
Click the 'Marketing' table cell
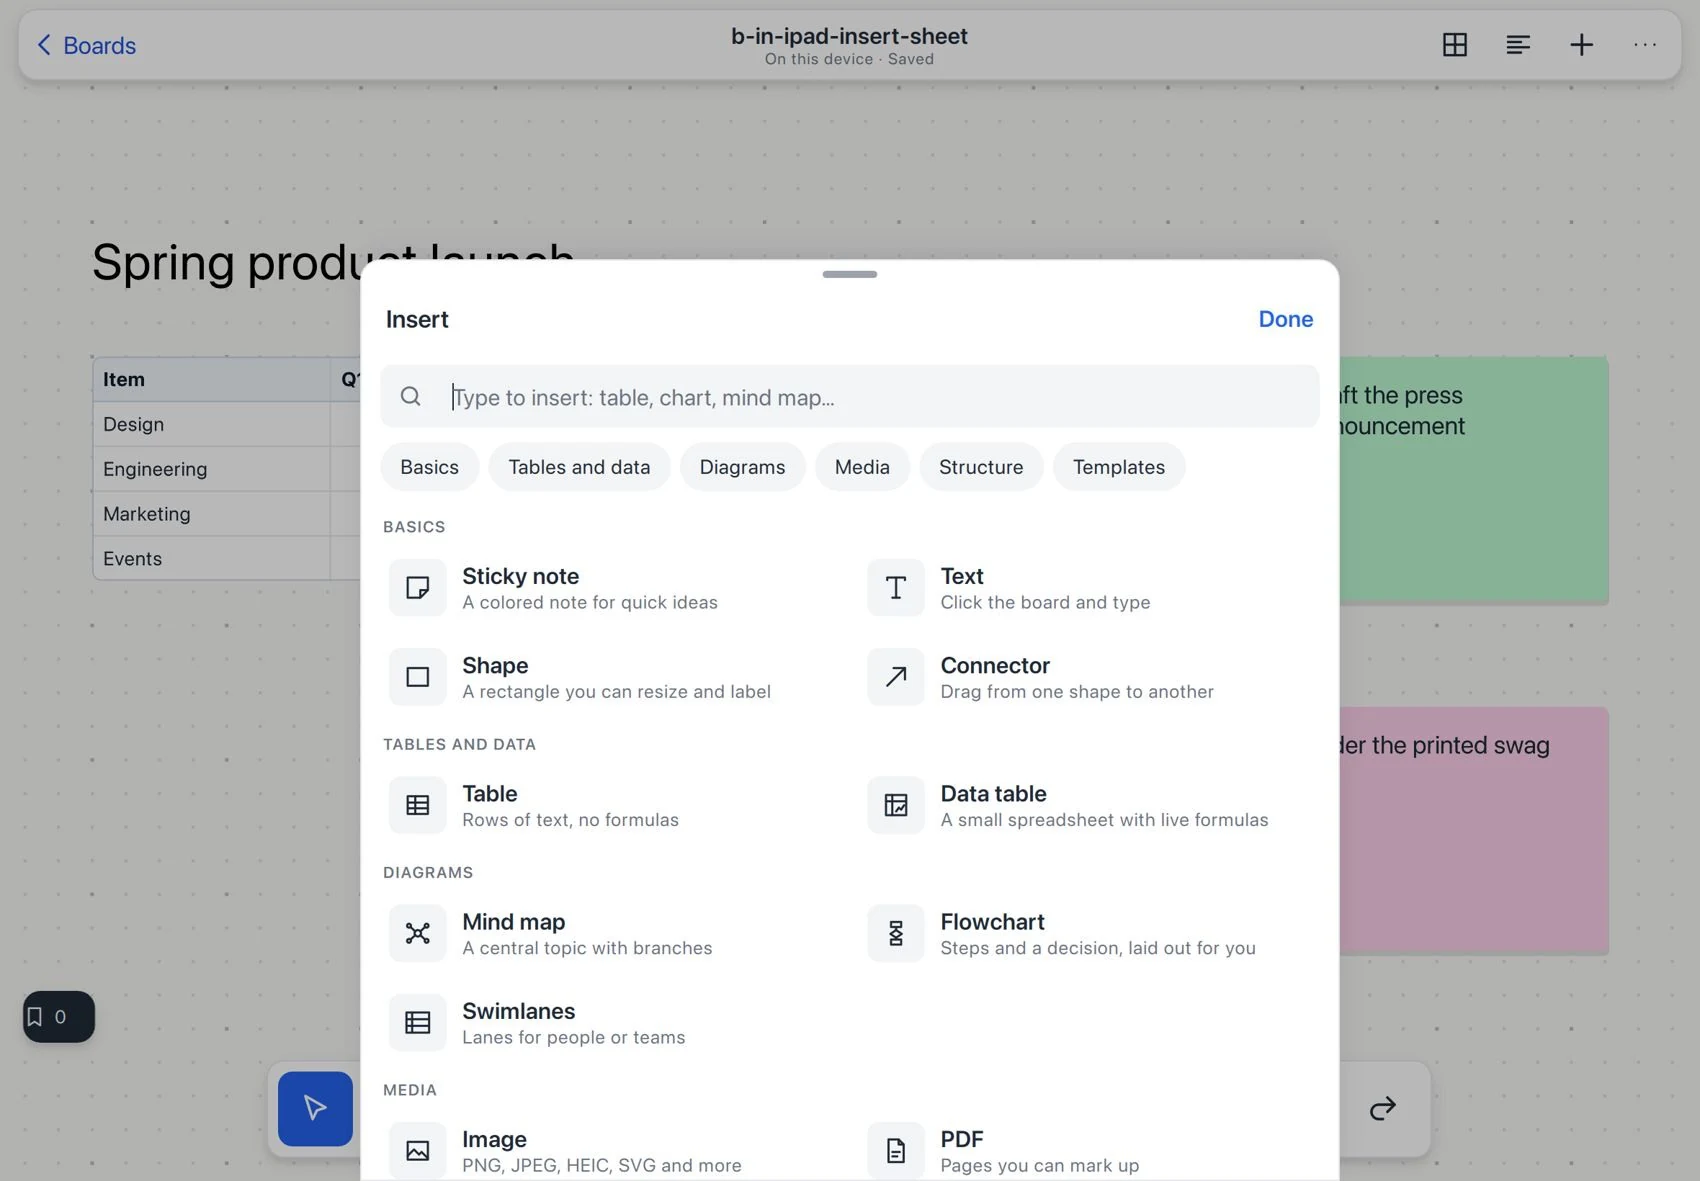(212, 514)
